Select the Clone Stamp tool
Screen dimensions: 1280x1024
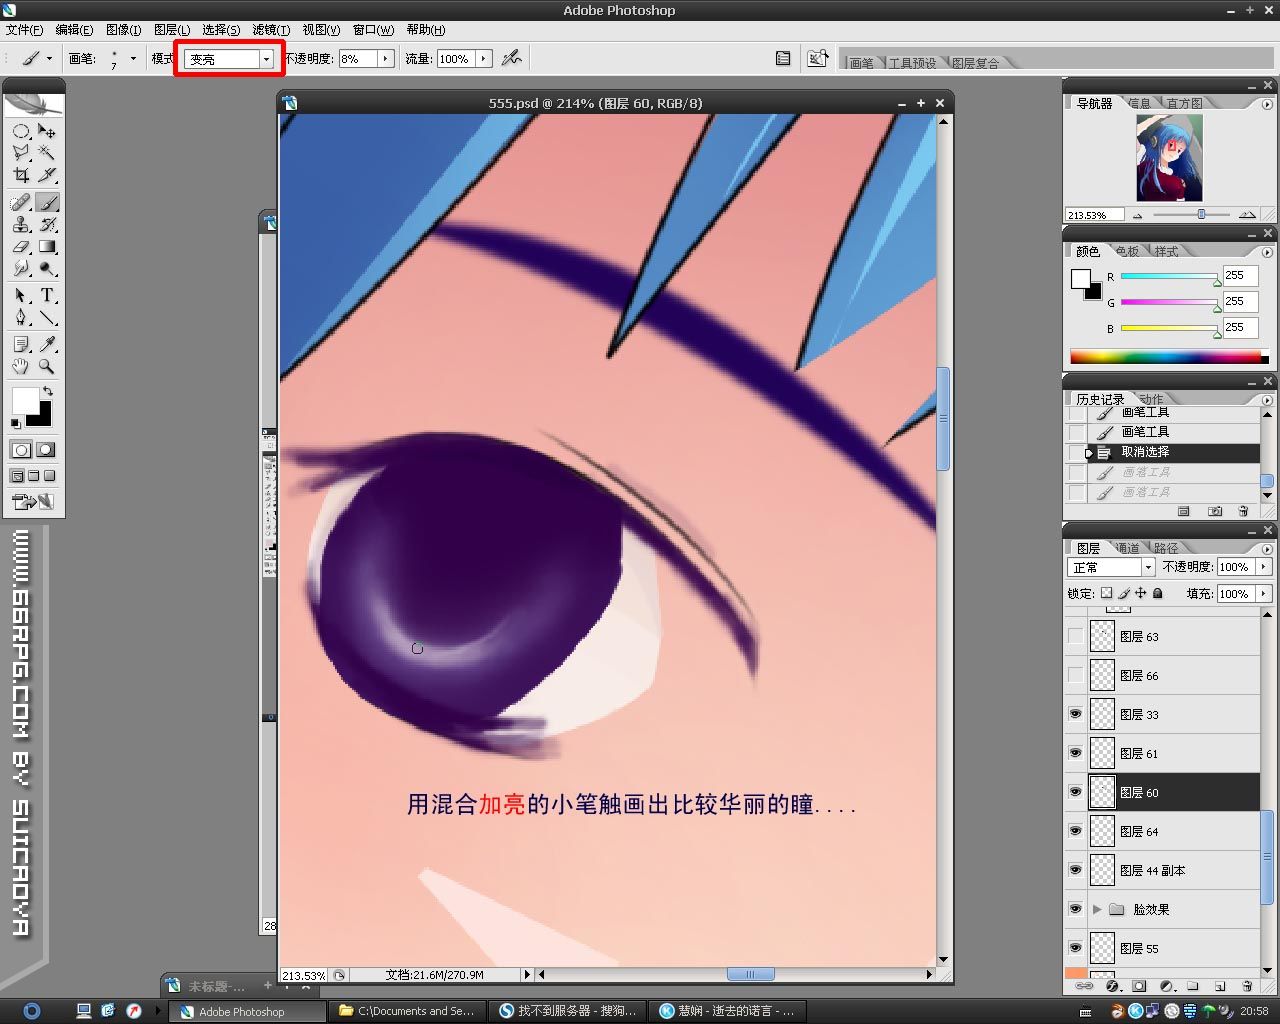click(20, 224)
